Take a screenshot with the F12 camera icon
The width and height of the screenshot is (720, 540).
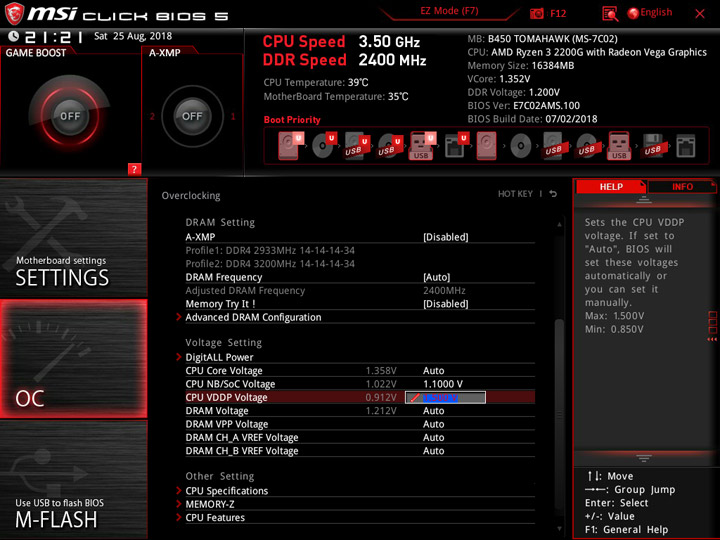537,14
